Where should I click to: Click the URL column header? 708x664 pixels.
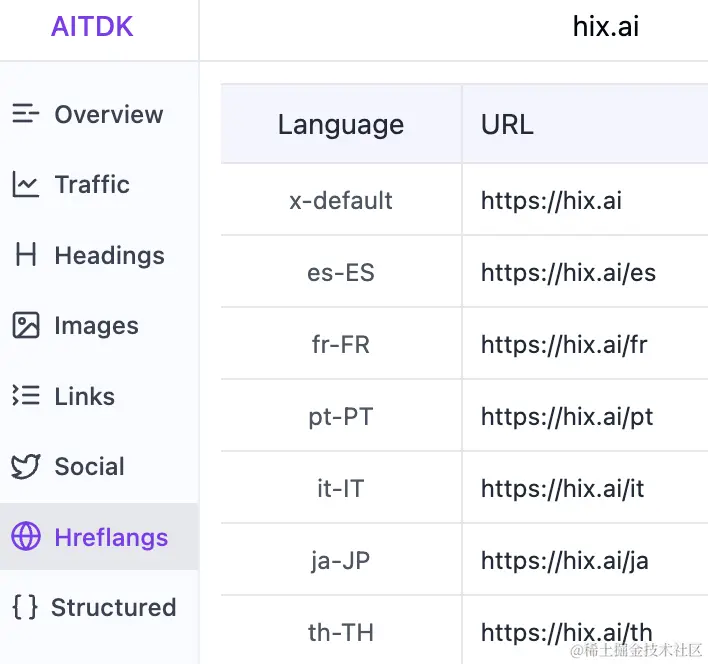(507, 124)
